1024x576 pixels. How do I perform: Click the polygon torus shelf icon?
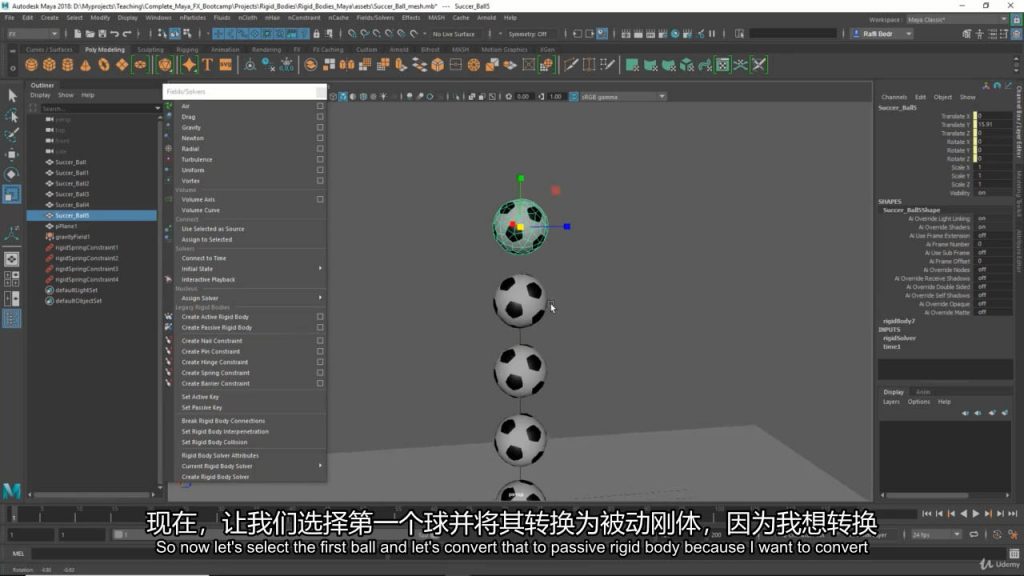pyautogui.click(x=104, y=65)
